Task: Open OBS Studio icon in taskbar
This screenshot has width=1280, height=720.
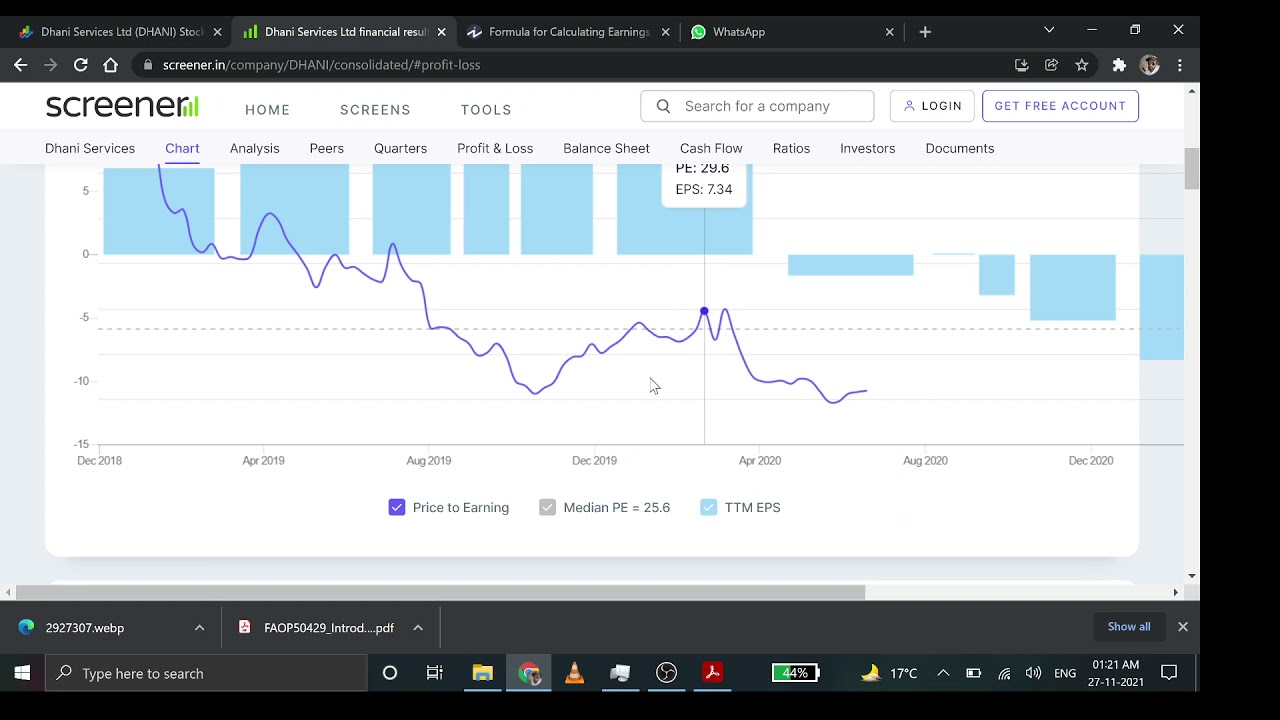Action: tap(667, 673)
